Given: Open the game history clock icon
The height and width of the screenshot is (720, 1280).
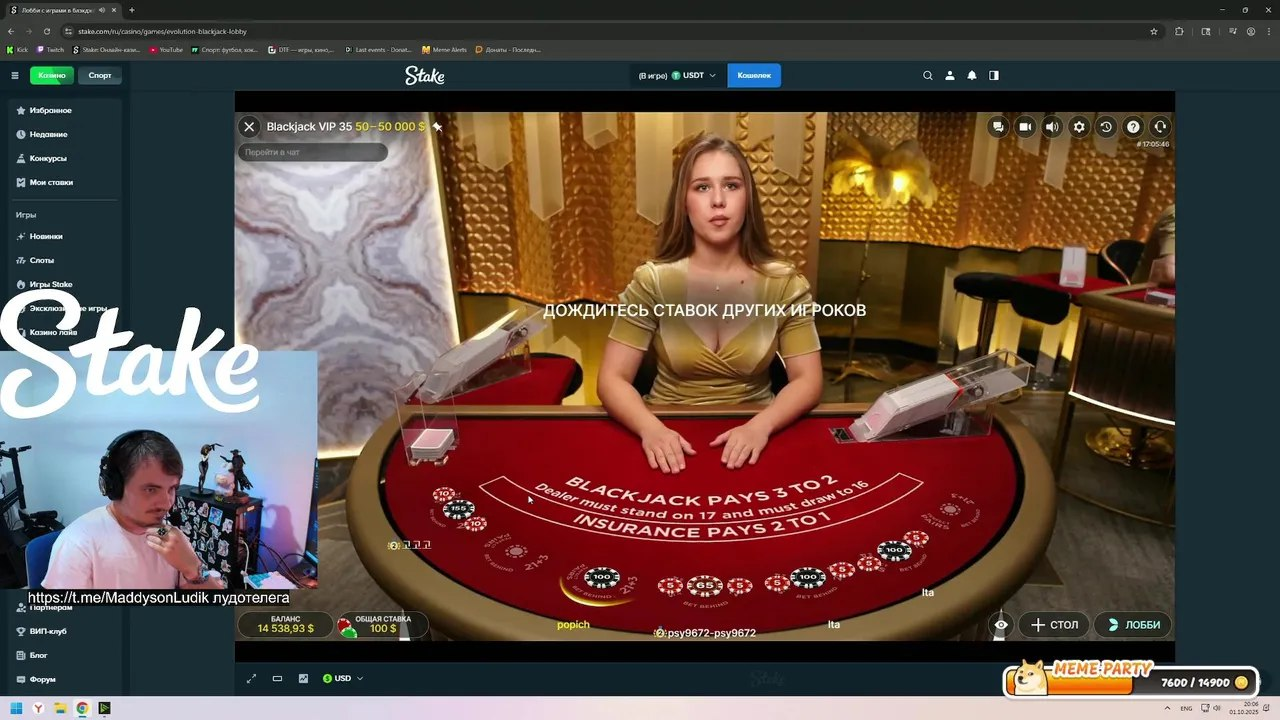Looking at the screenshot, I should 1106,127.
